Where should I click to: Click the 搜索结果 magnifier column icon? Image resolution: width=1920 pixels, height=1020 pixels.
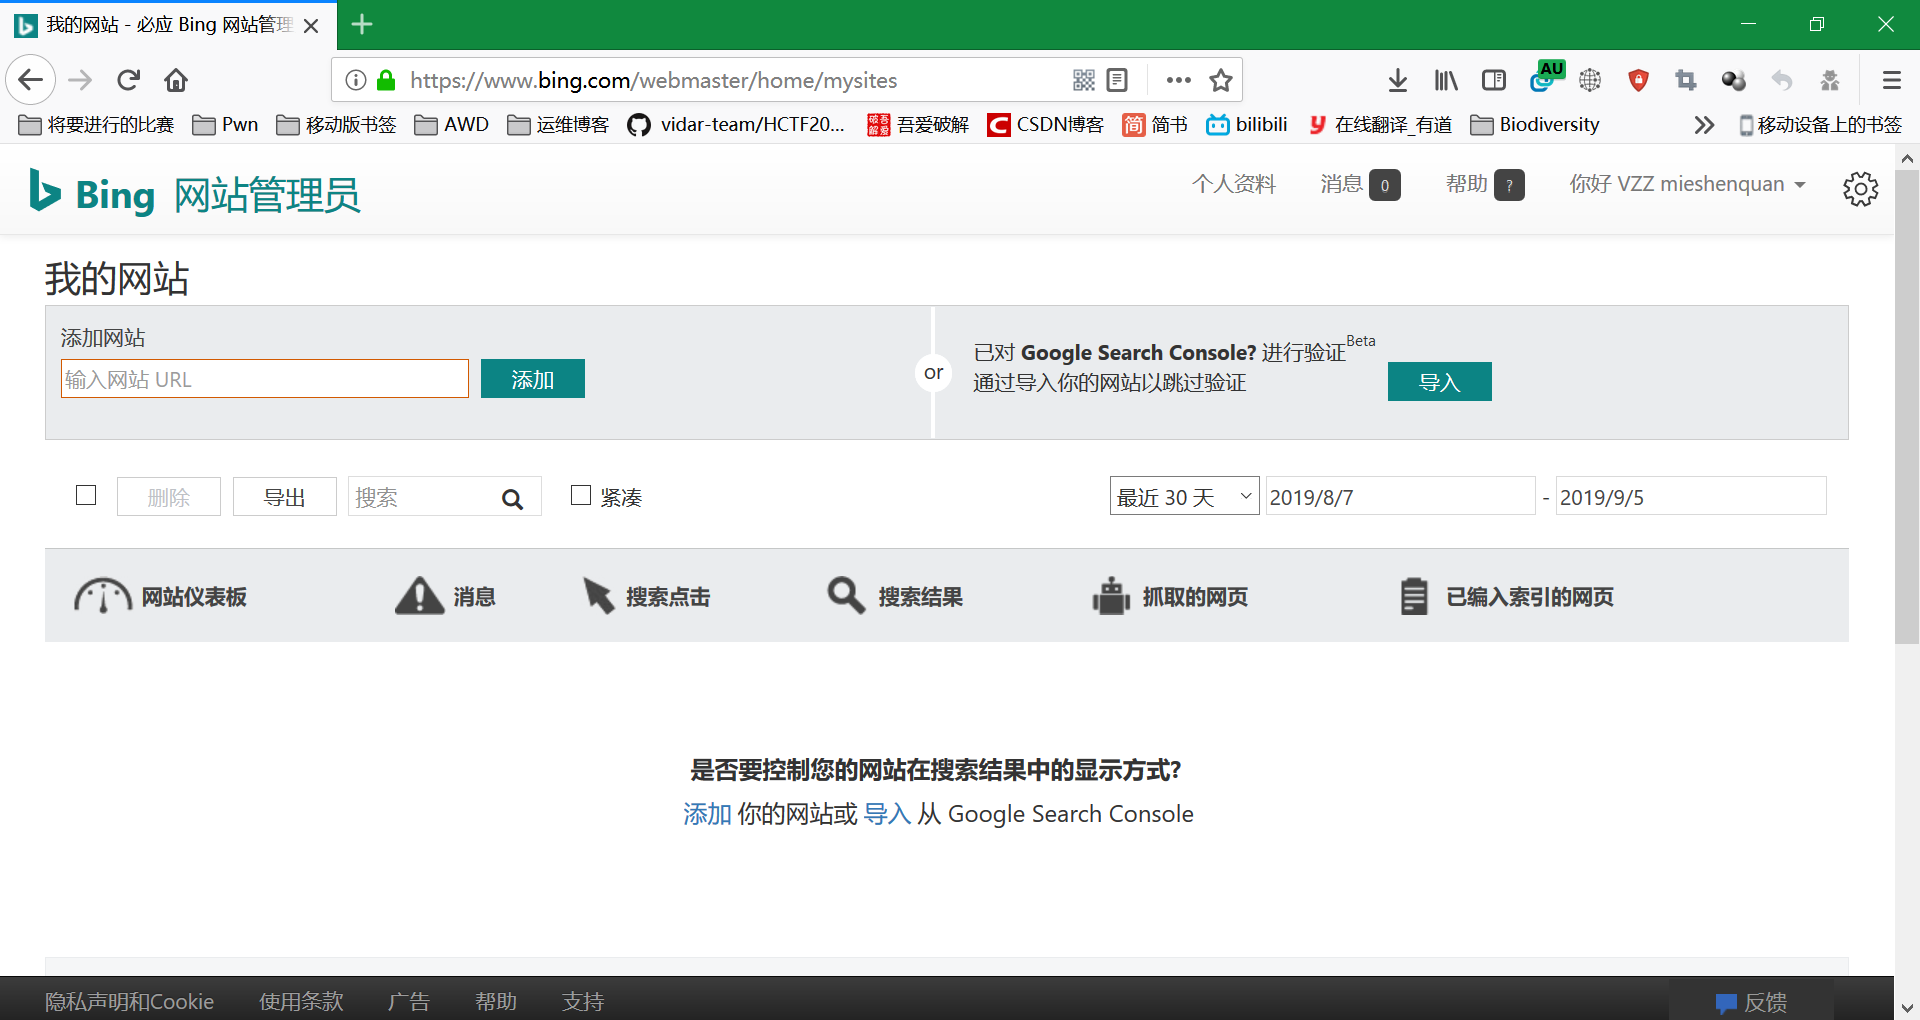tap(846, 595)
